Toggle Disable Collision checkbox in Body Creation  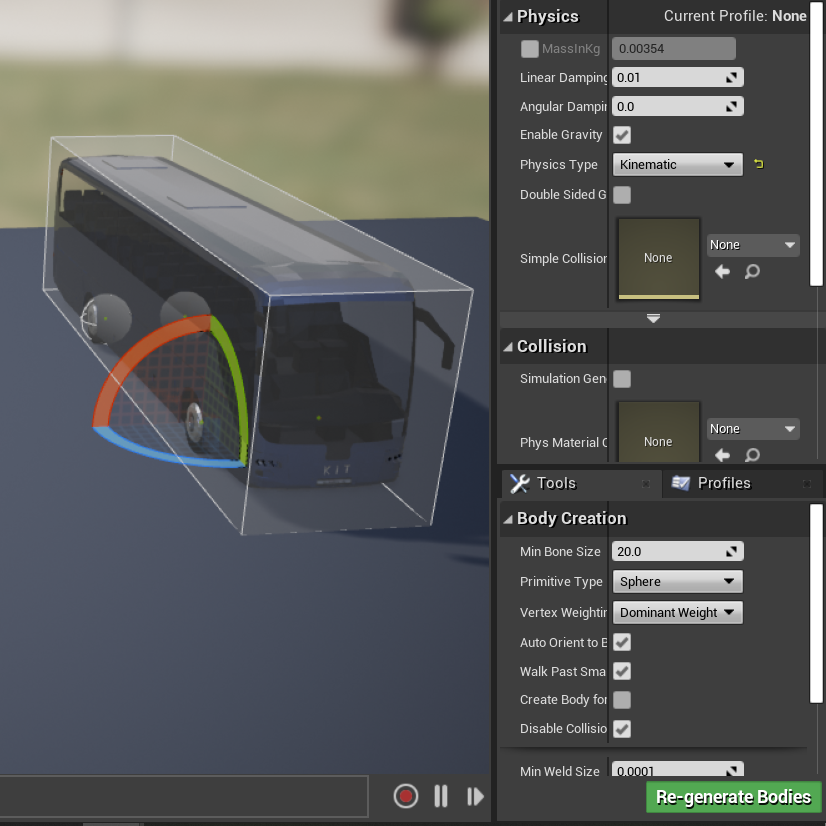tap(622, 729)
